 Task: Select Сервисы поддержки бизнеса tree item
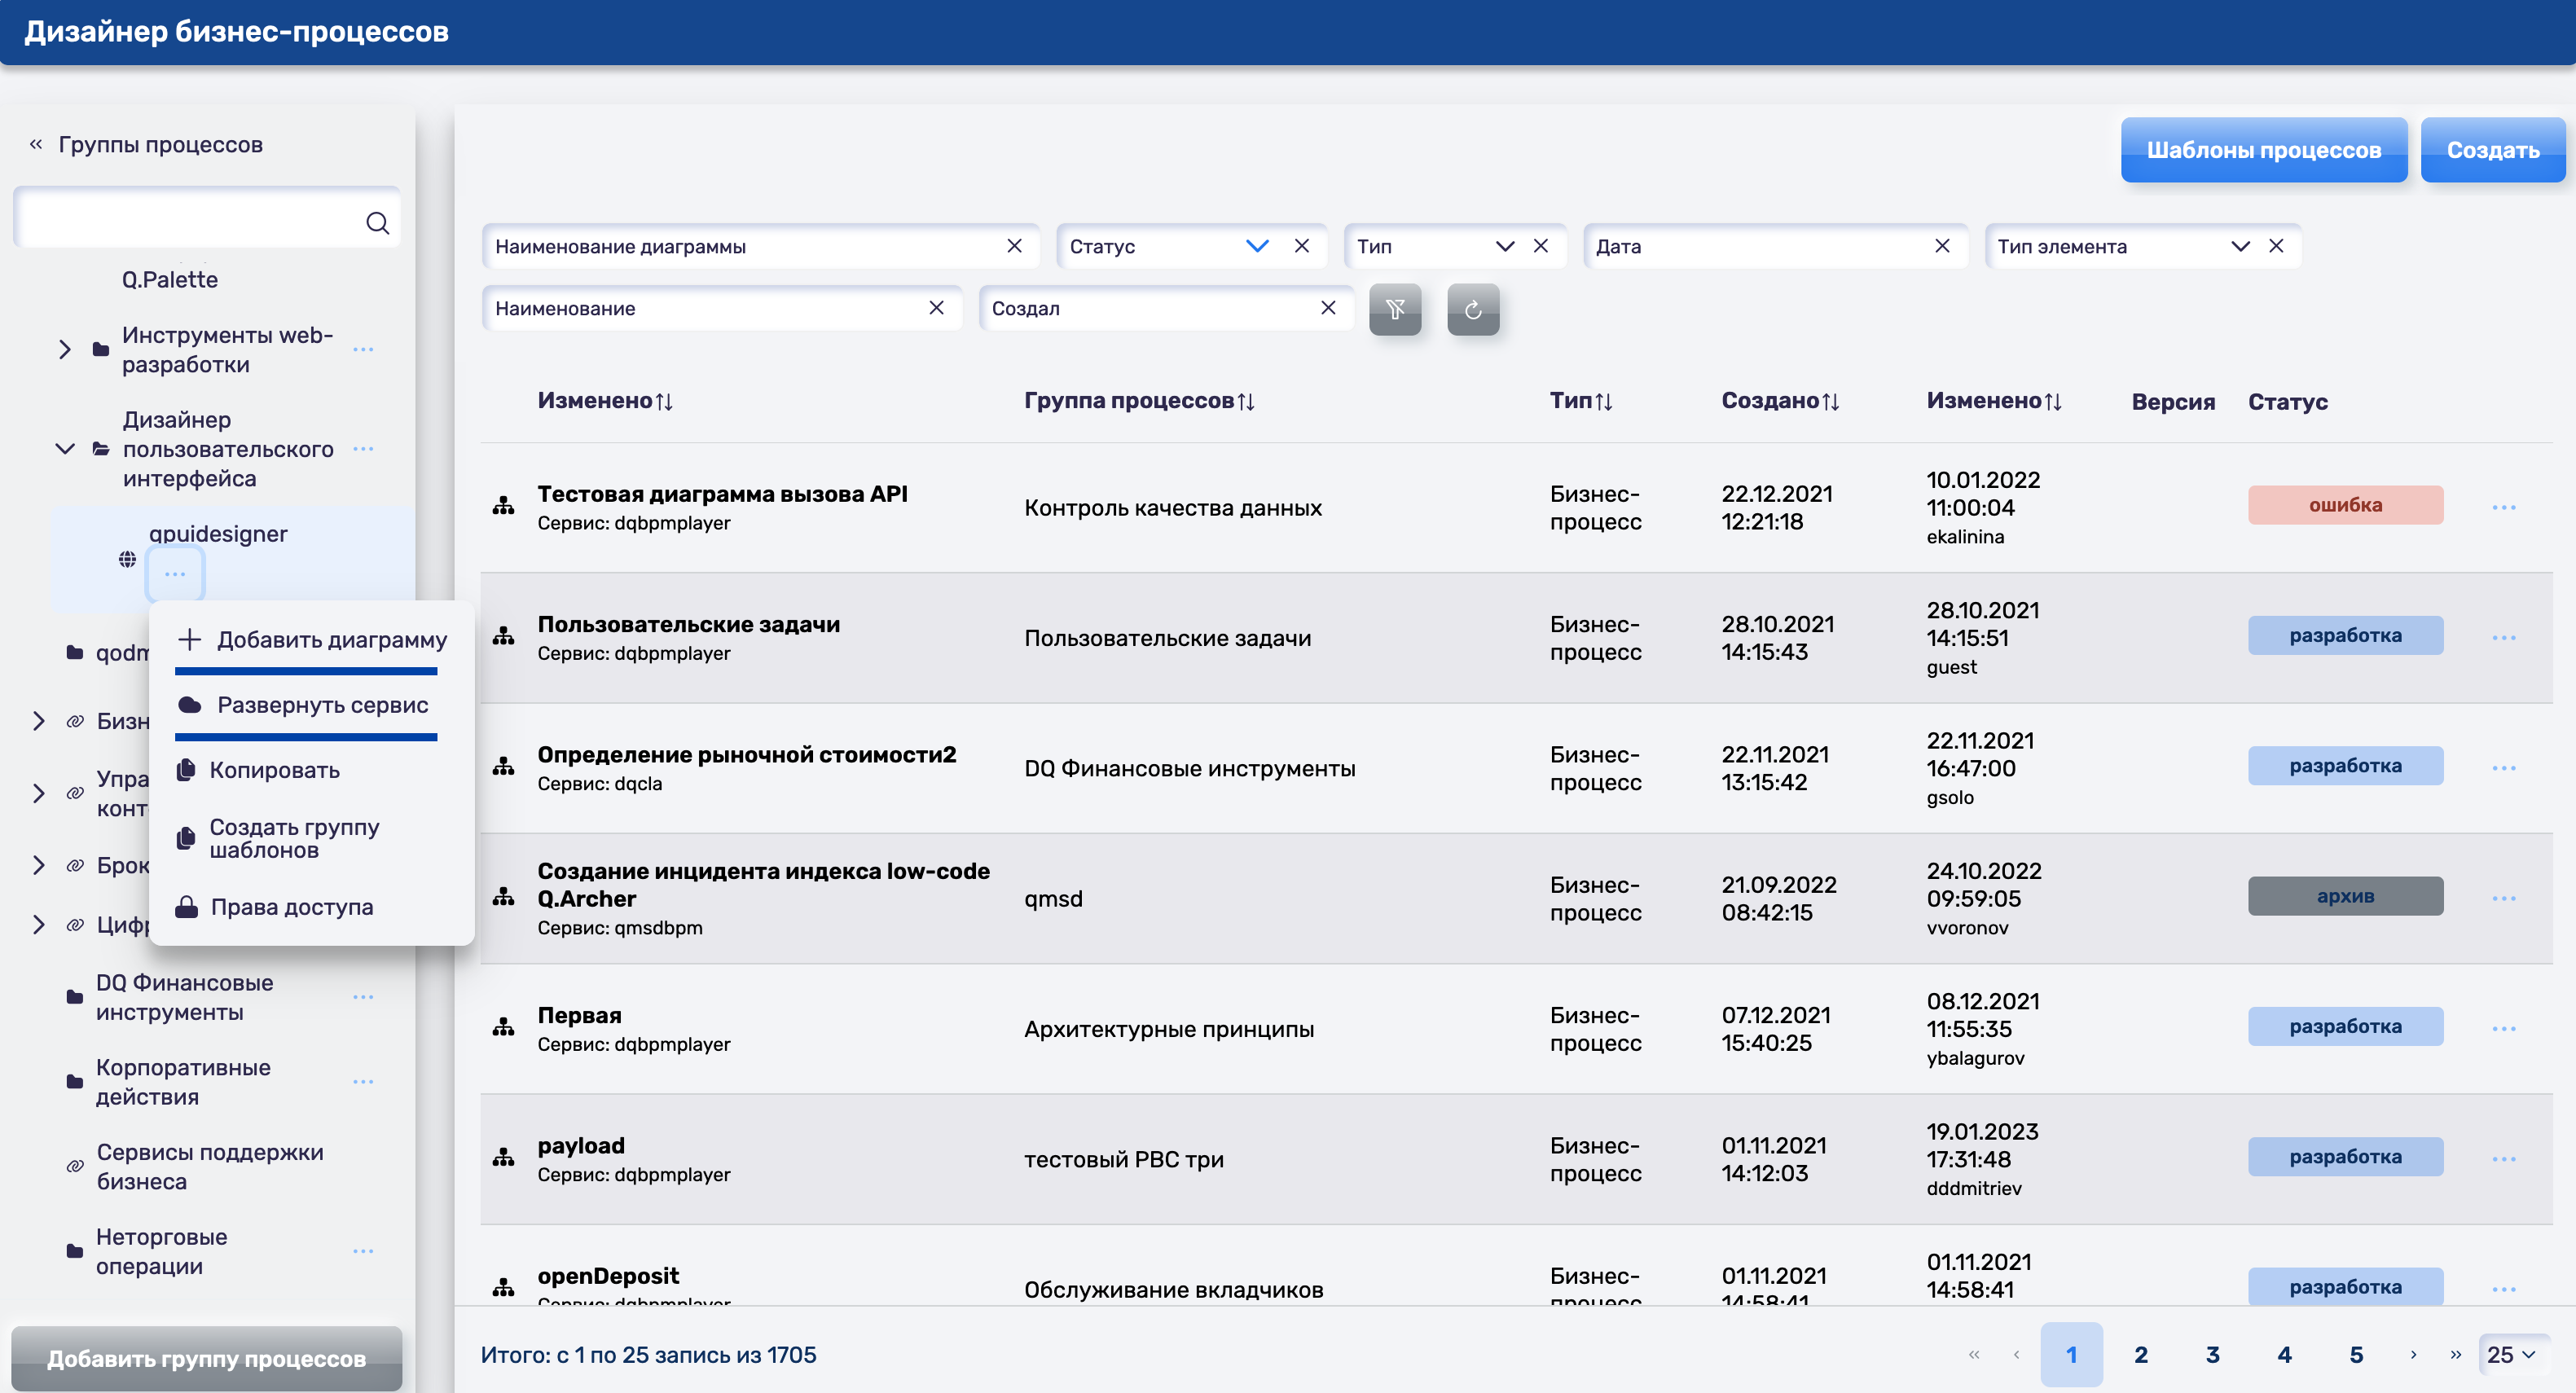click(209, 1166)
